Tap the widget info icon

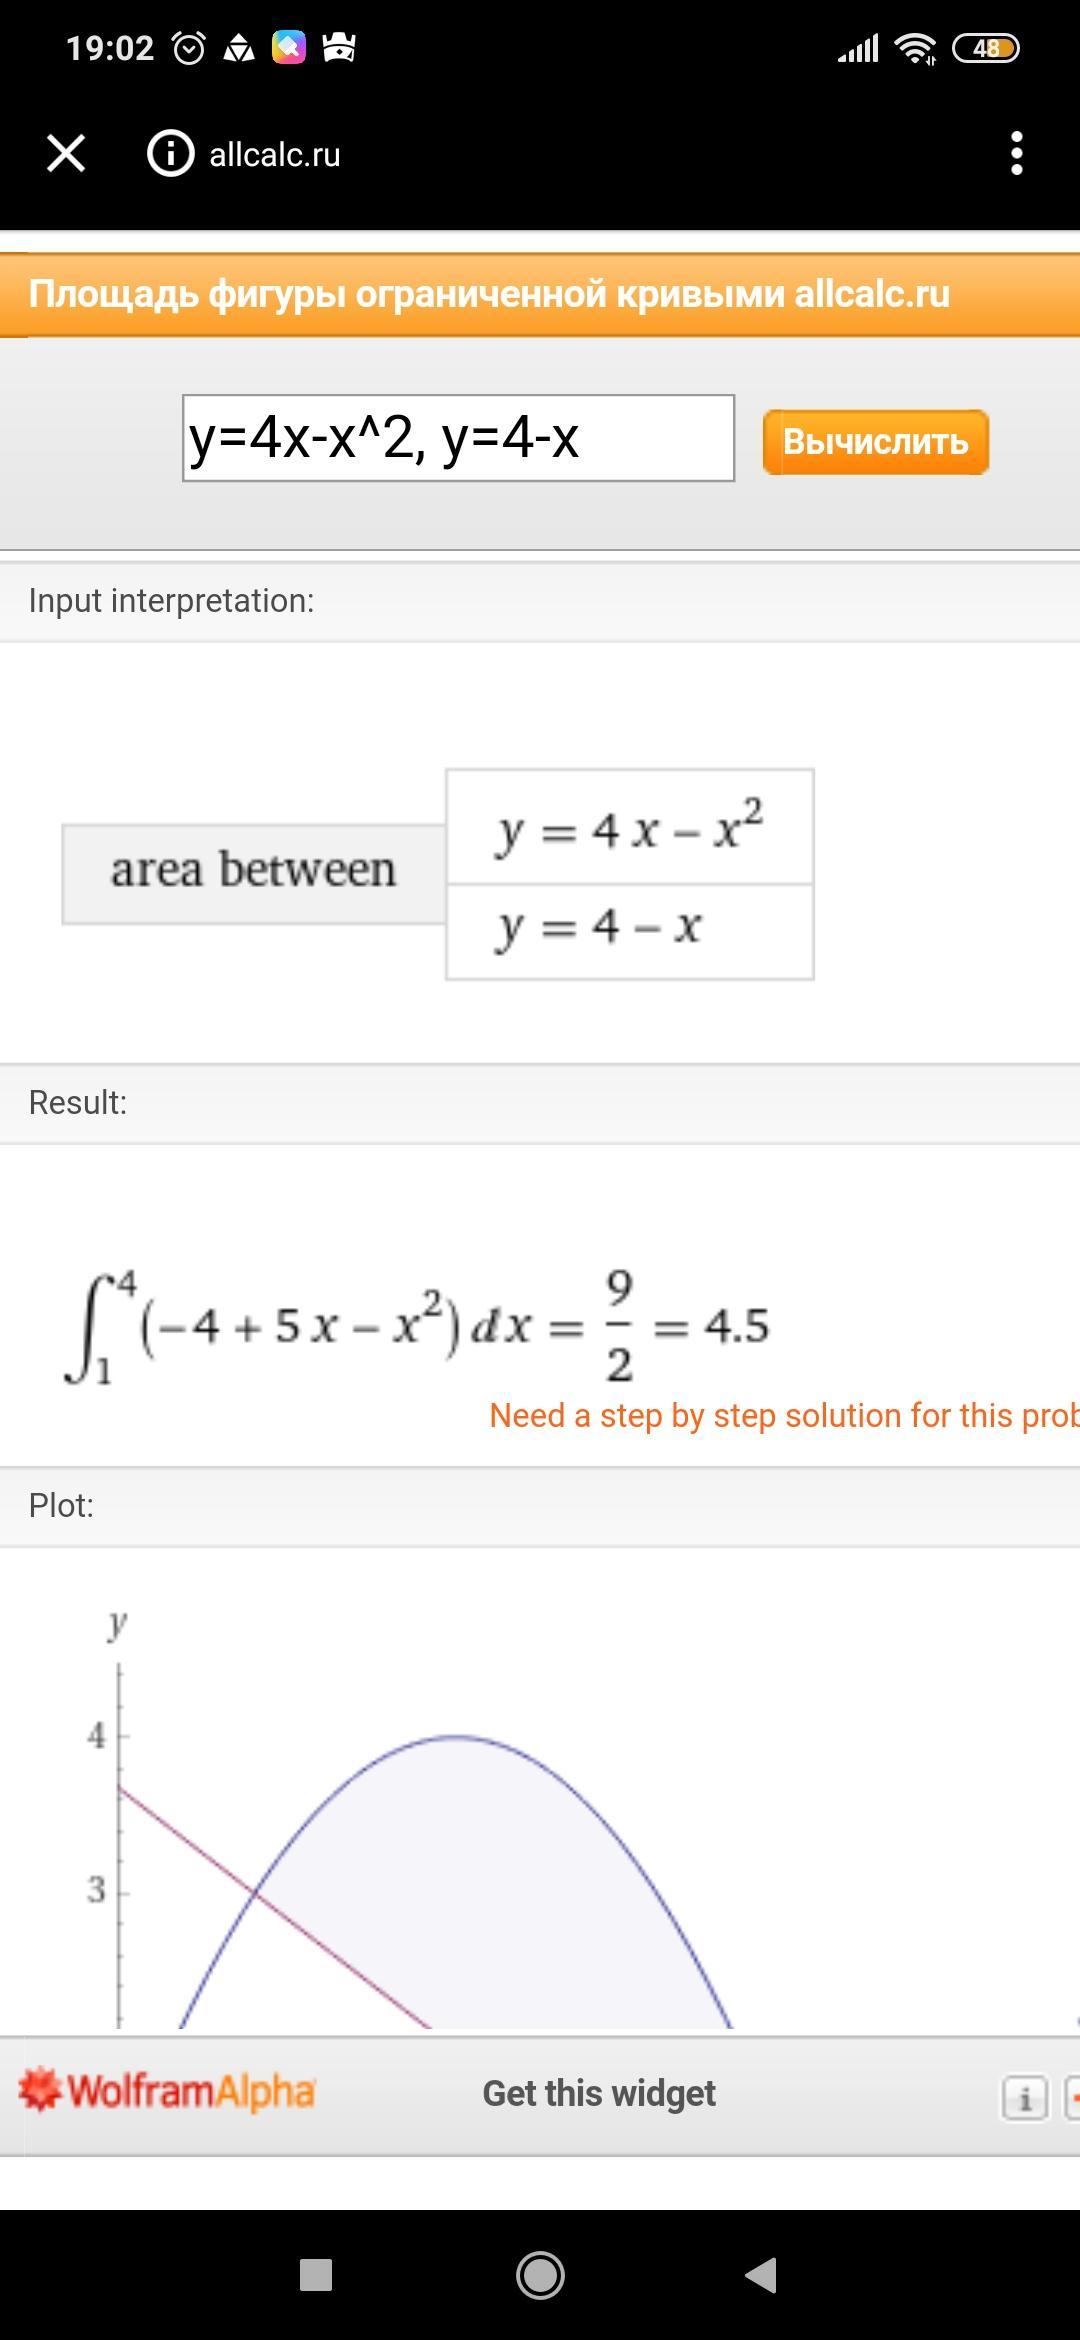pos(1024,2097)
